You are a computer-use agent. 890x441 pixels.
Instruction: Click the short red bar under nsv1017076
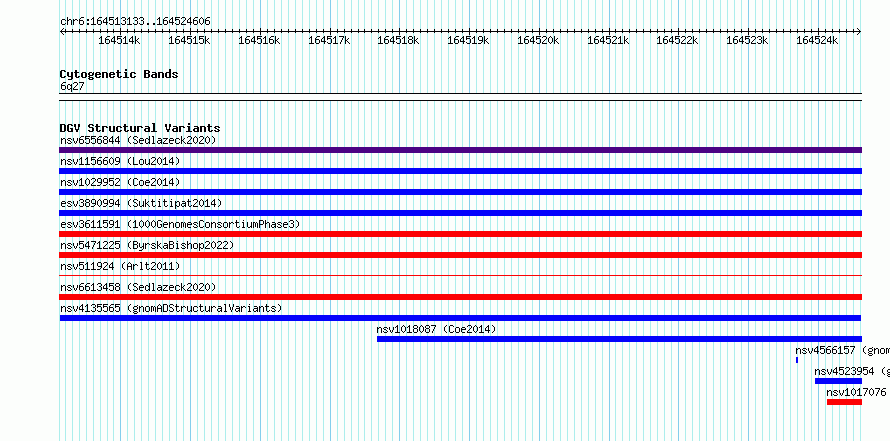(x=844, y=402)
